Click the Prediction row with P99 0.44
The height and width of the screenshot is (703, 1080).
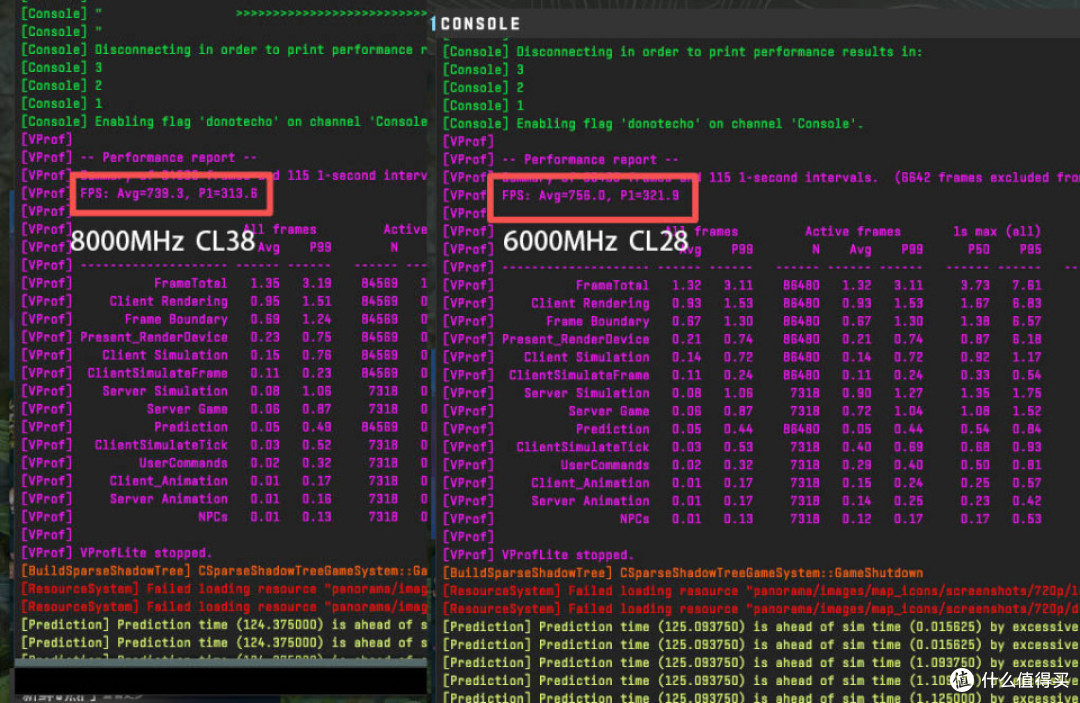coord(742,428)
